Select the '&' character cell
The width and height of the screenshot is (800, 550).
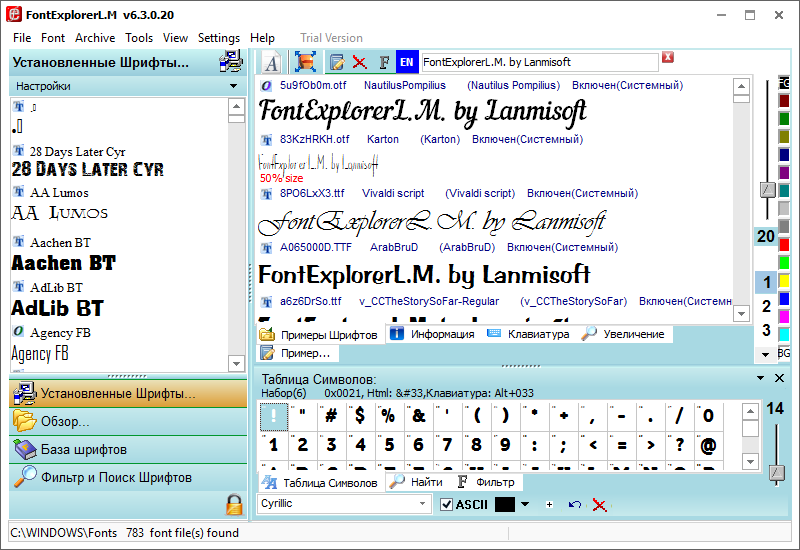[418, 416]
